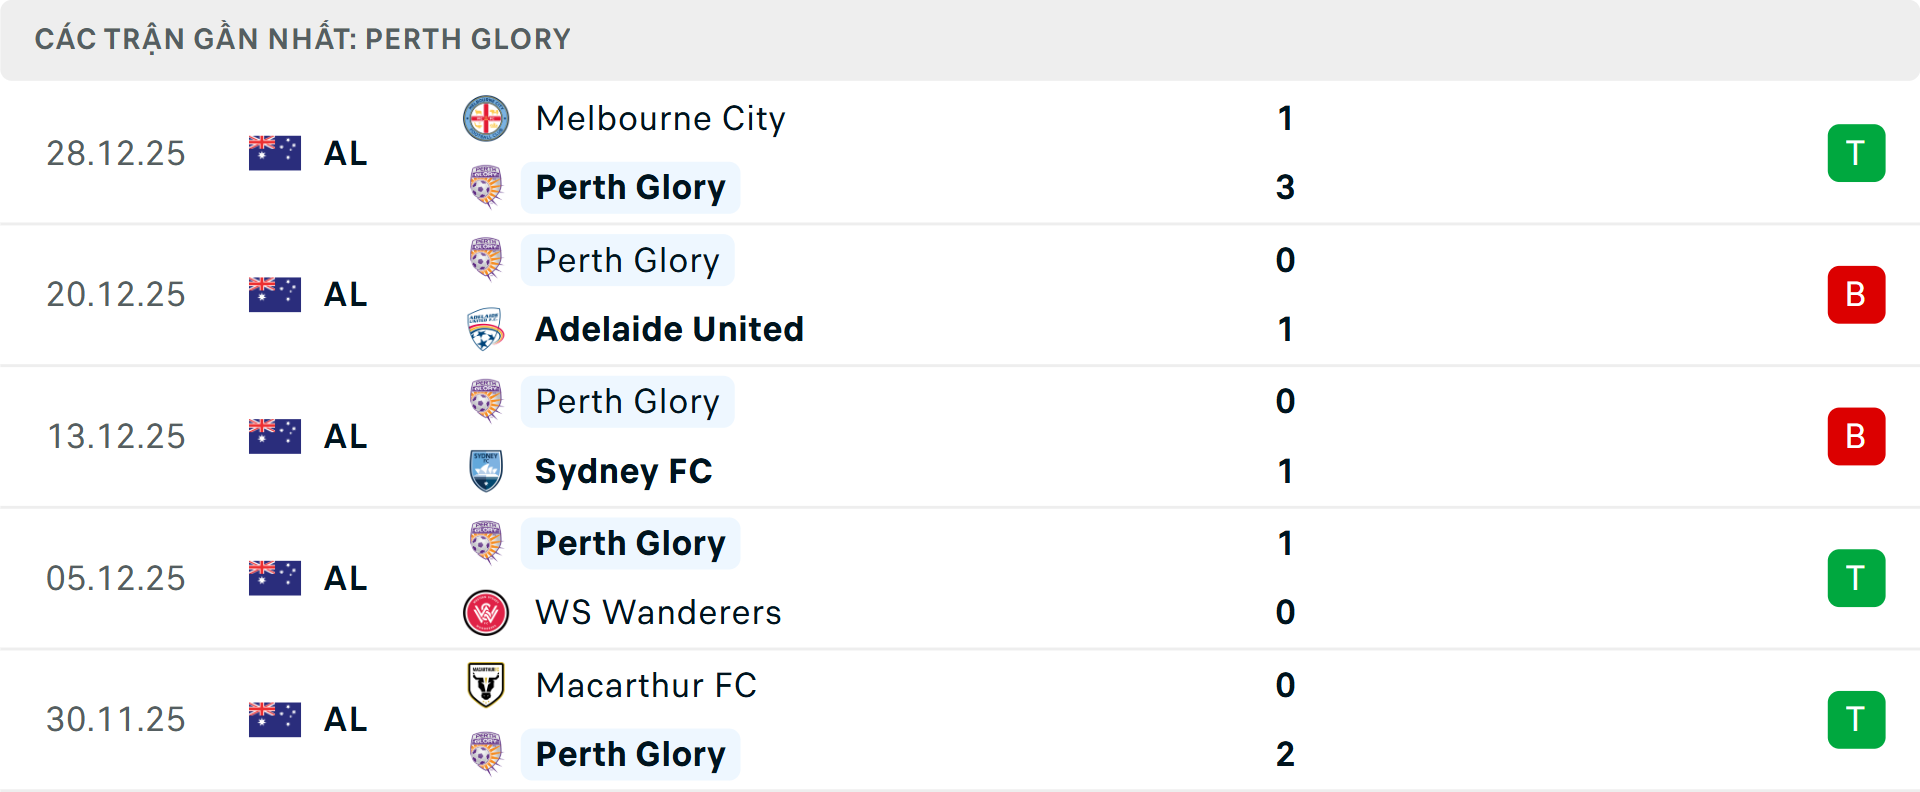1920x792 pixels.
Task: Select the date 05.12.25
Action: point(116,578)
